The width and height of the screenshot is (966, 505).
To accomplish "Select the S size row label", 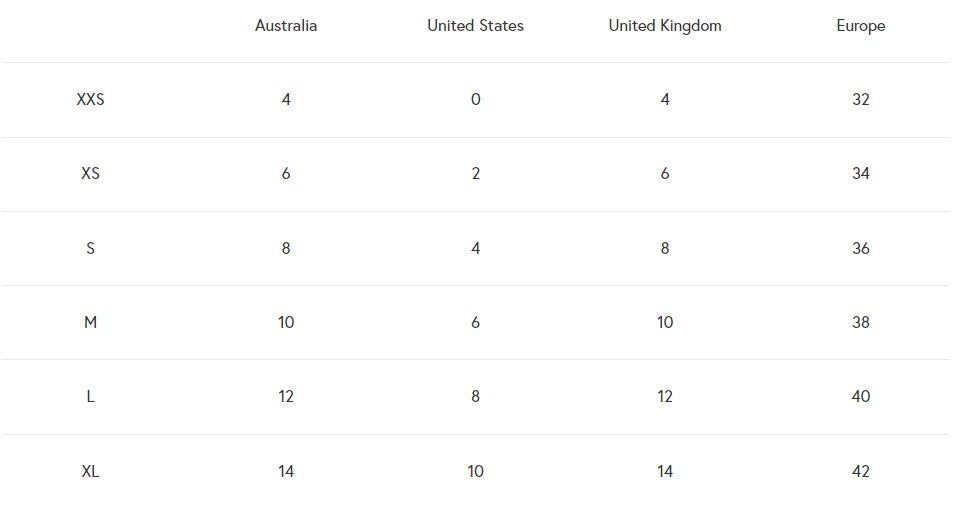I will (91, 248).
